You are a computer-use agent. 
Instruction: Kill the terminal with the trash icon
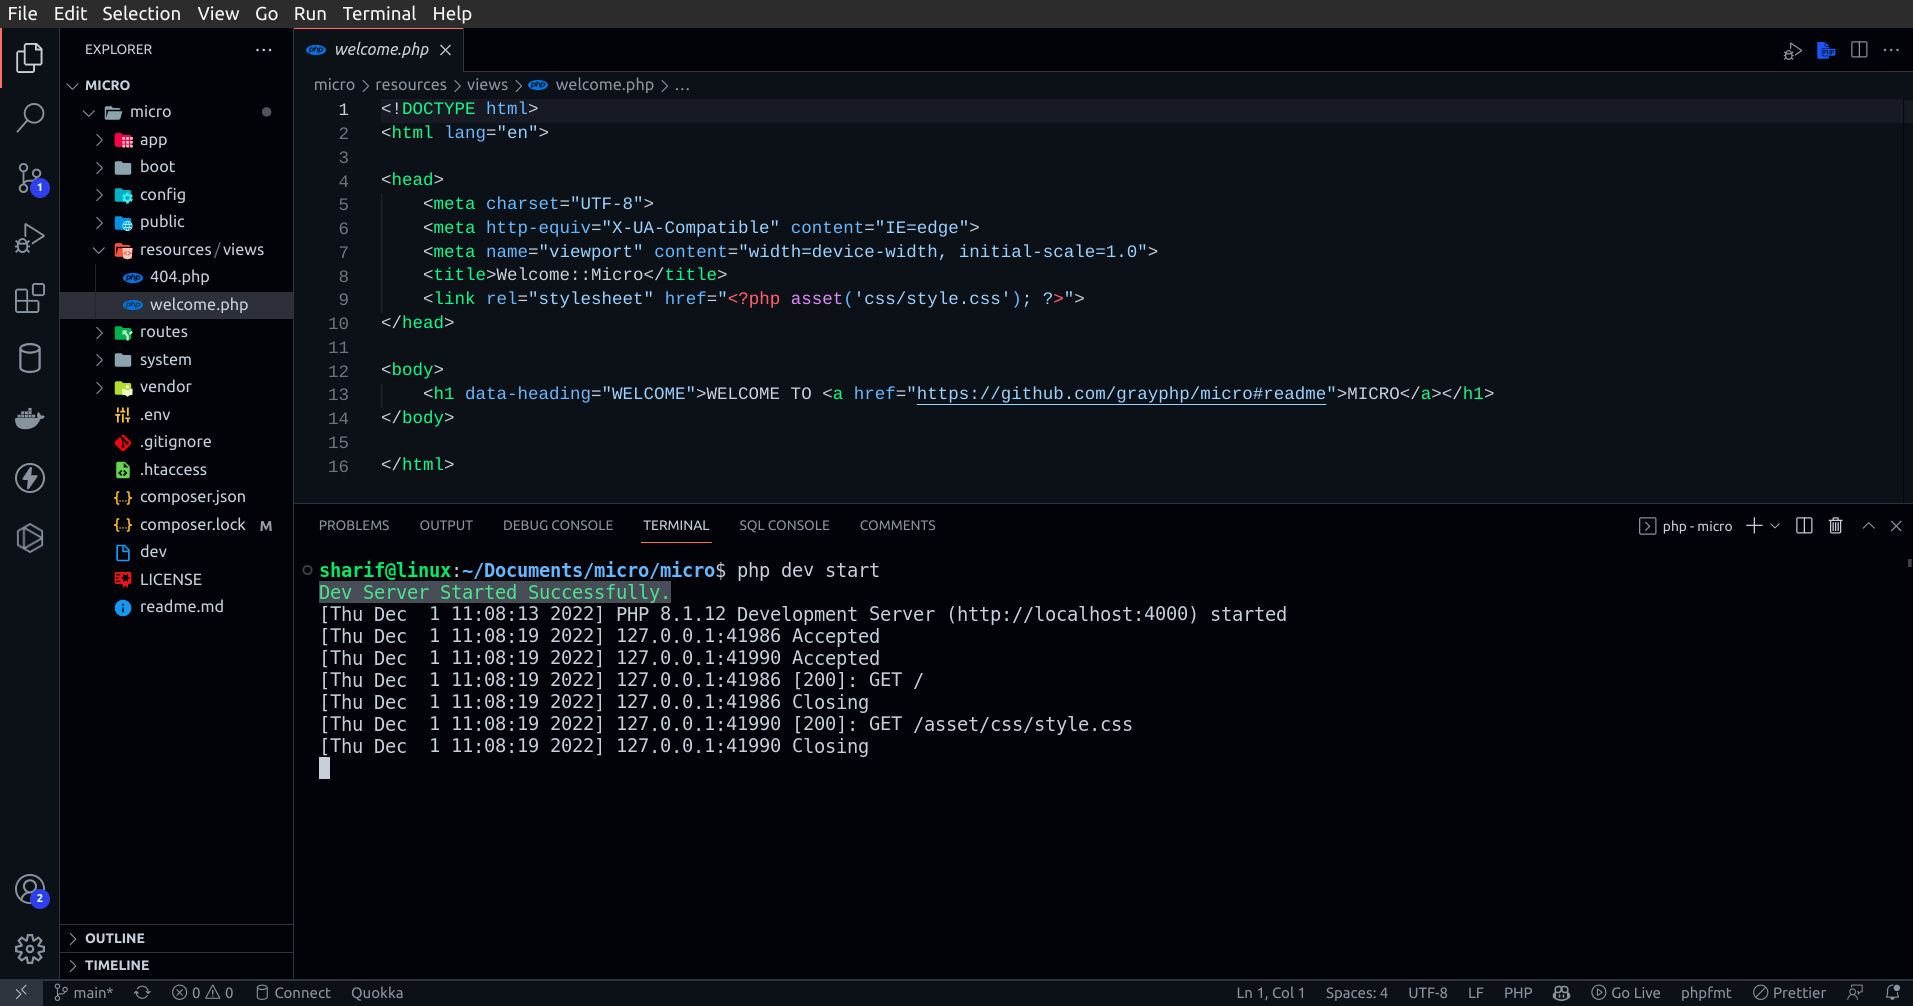1836,526
